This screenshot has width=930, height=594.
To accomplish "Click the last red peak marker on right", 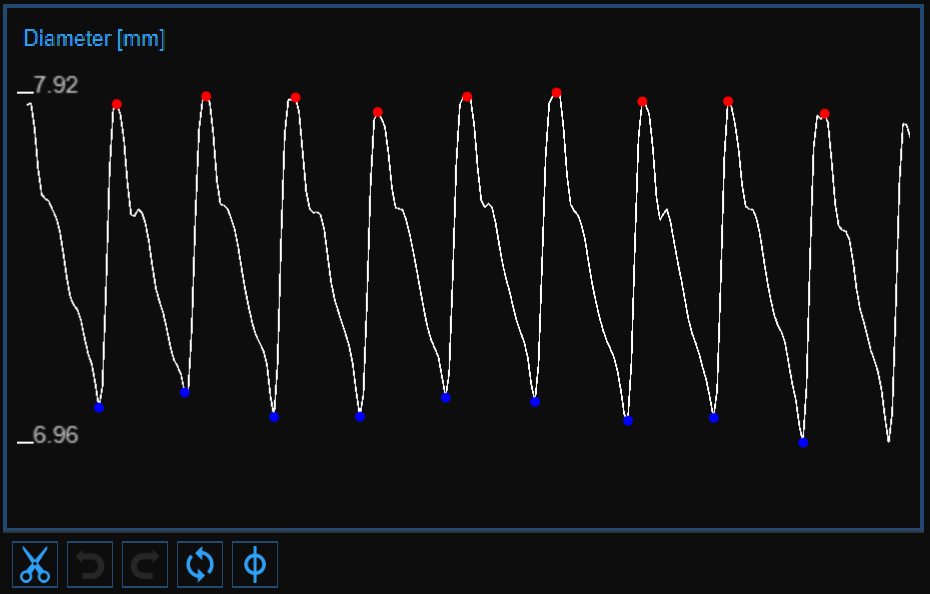I will click(825, 114).
